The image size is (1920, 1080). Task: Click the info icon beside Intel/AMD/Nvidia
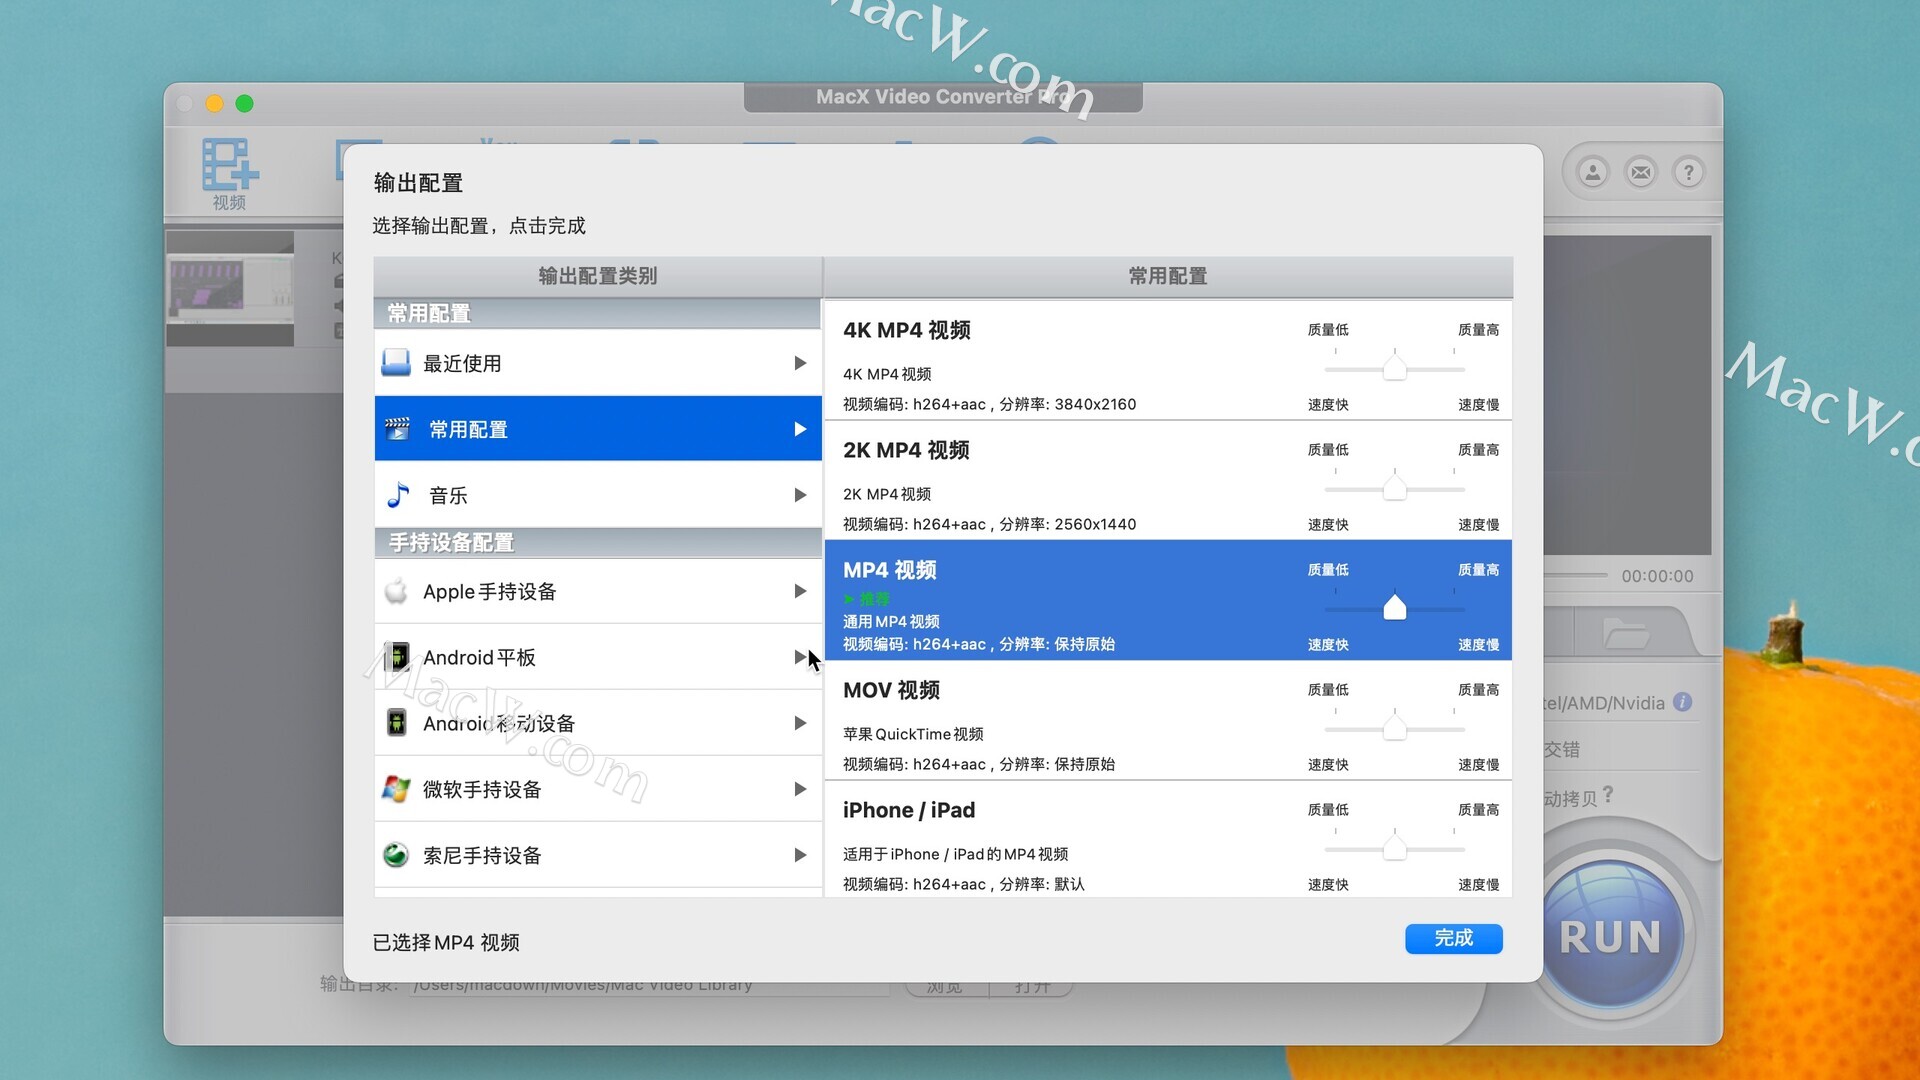1683,702
